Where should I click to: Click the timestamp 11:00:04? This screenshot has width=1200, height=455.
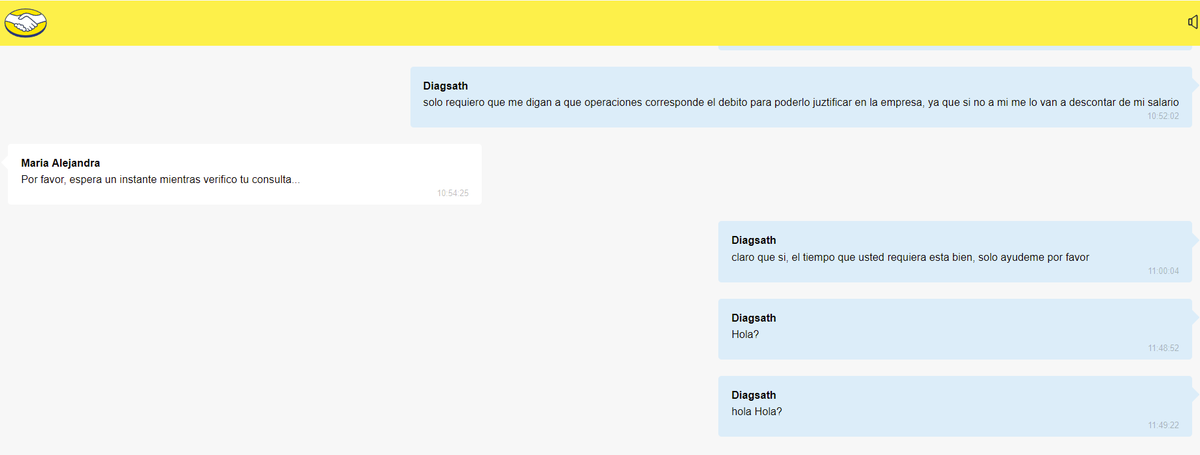click(x=1163, y=271)
